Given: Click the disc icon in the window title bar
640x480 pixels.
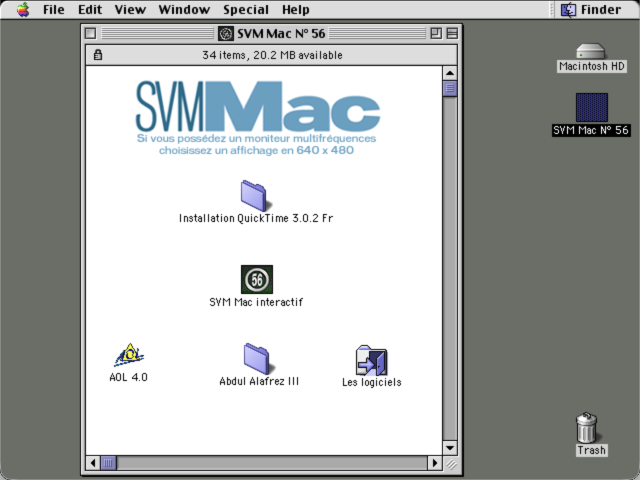Looking at the screenshot, I should click(226, 33).
